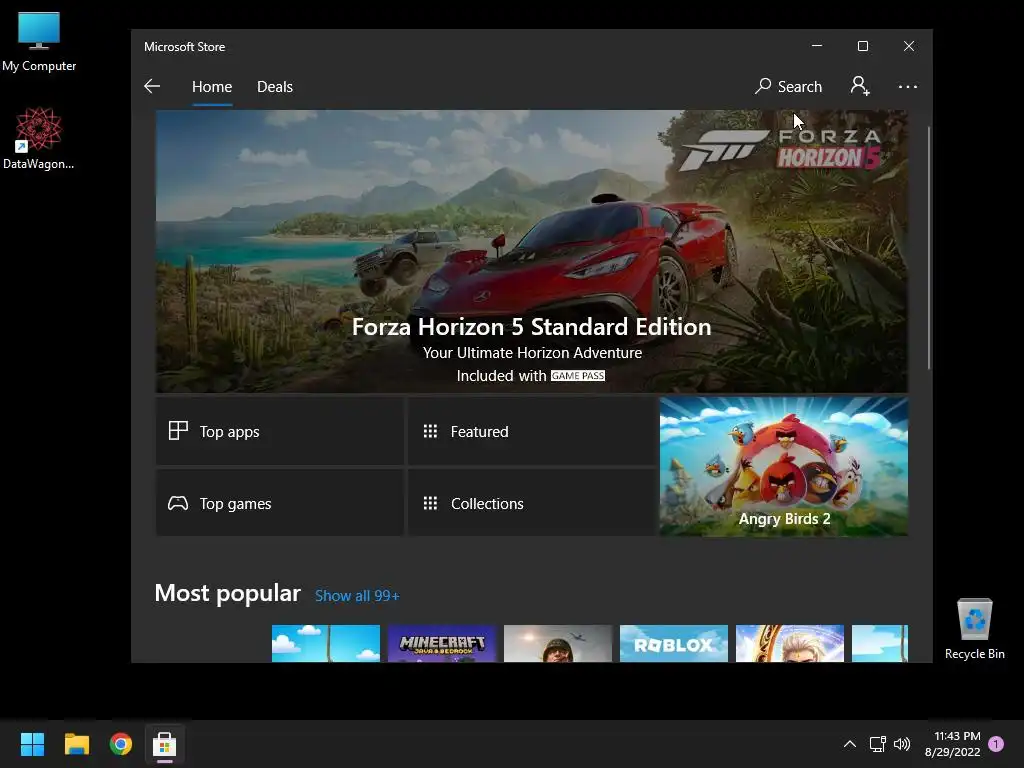Image resolution: width=1024 pixels, height=768 pixels.
Task: Open the soldier game thumbnail
Action: tap(558, 643)
